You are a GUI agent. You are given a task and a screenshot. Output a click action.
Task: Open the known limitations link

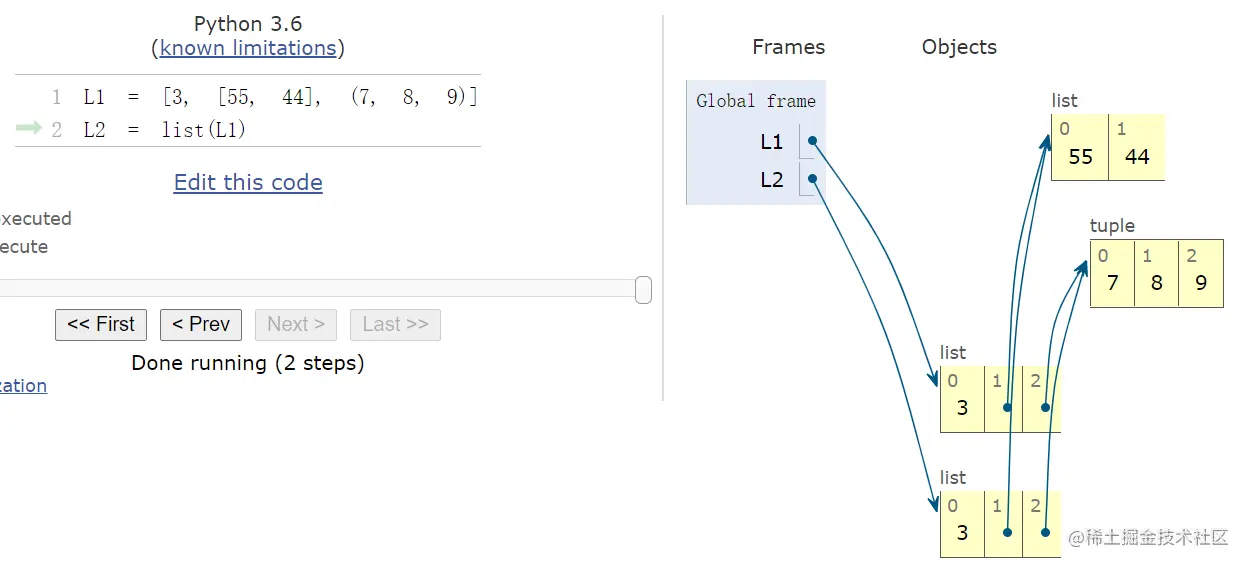click(248, 48)
